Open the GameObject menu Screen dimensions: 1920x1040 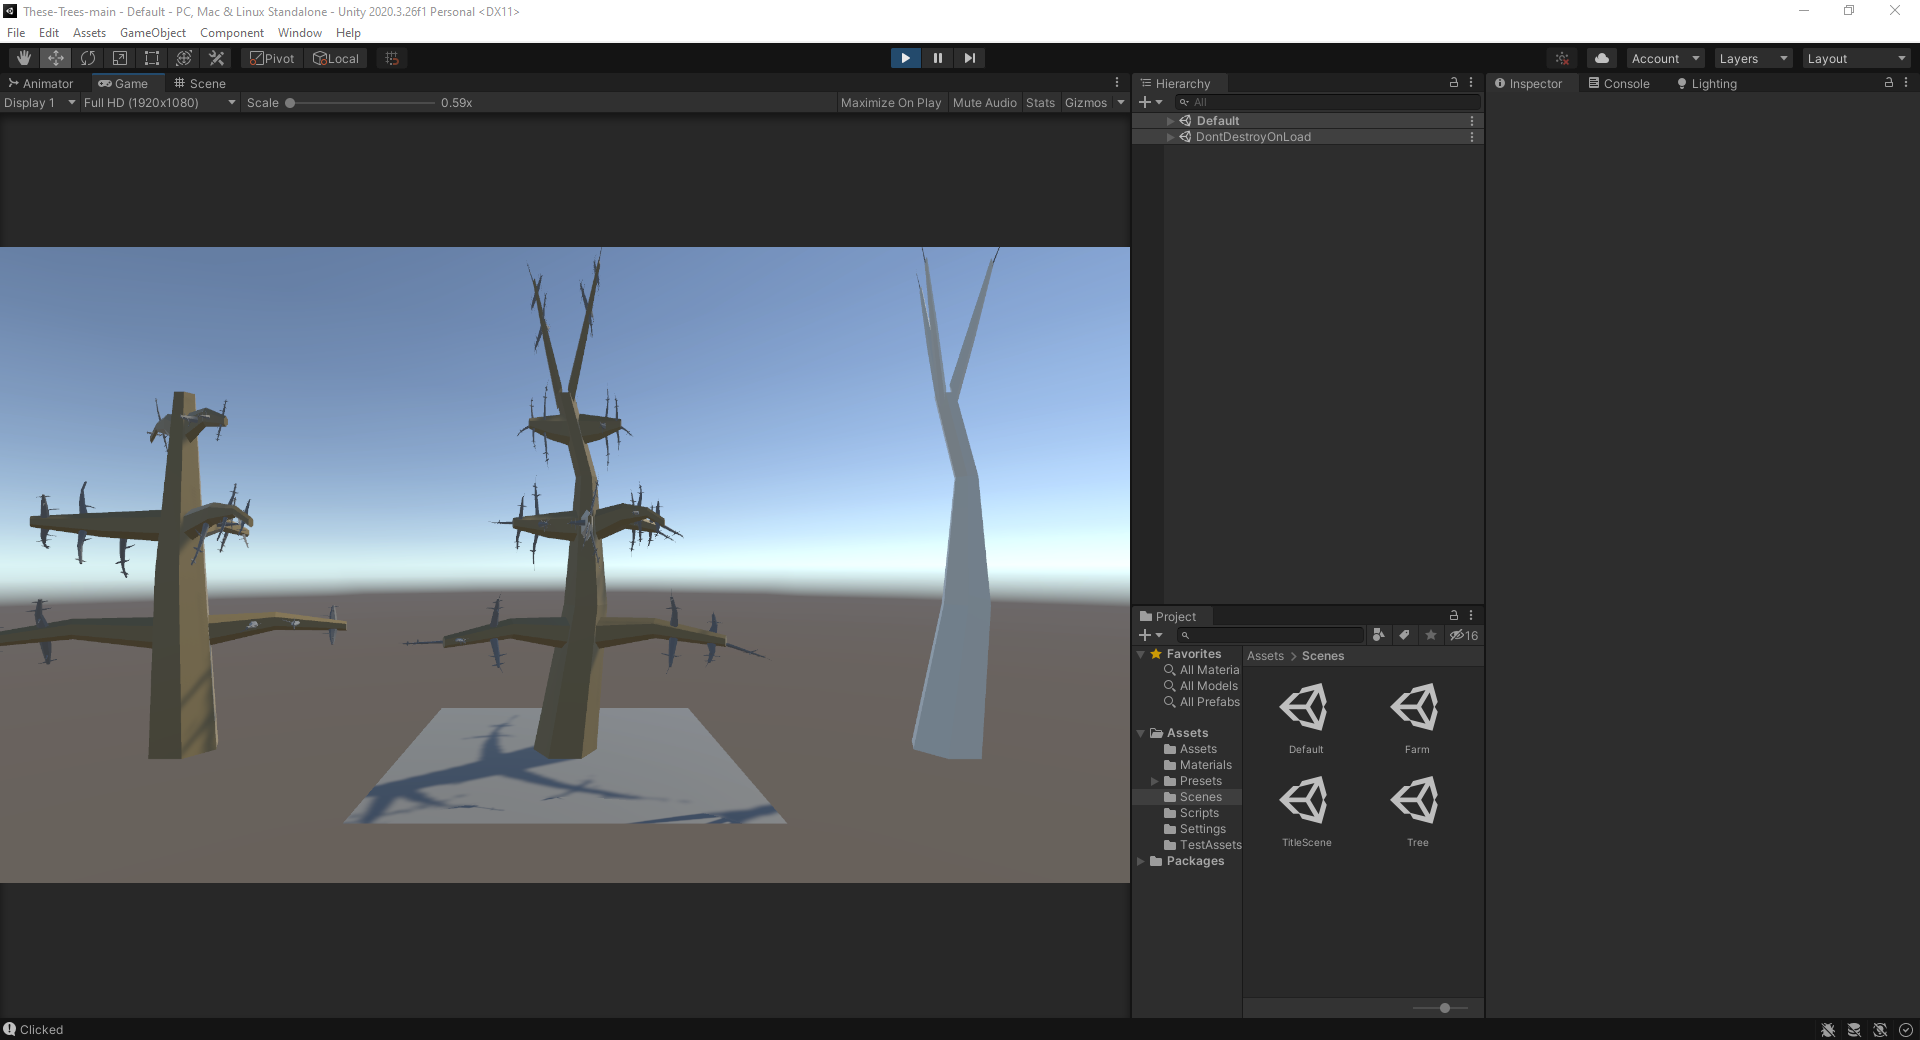pos(152,32)
